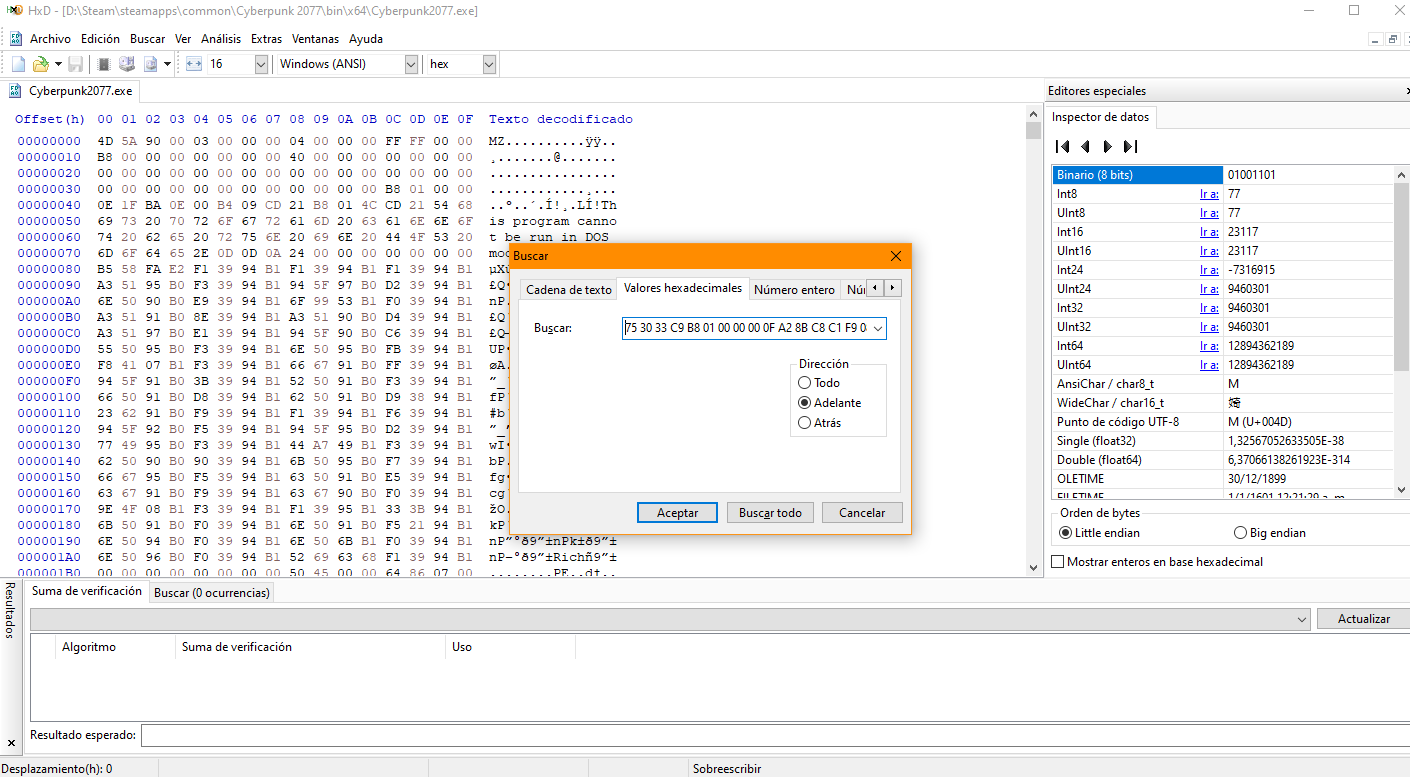This screenshot has width=1410, height=777.
Task: Open the Extras menu
Action: [266, 39]
